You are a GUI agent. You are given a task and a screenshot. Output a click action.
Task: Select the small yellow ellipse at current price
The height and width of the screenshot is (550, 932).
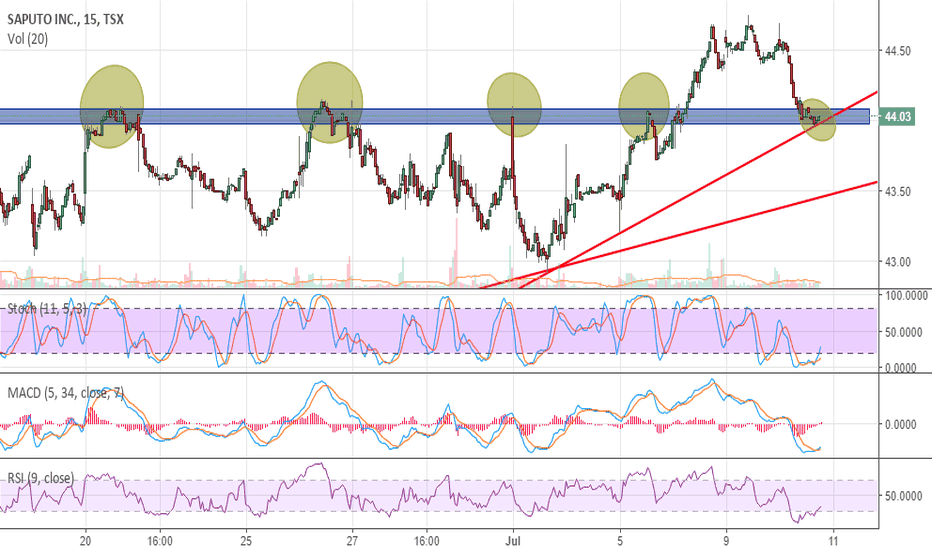pyautogui.click(x=817, y=120)
